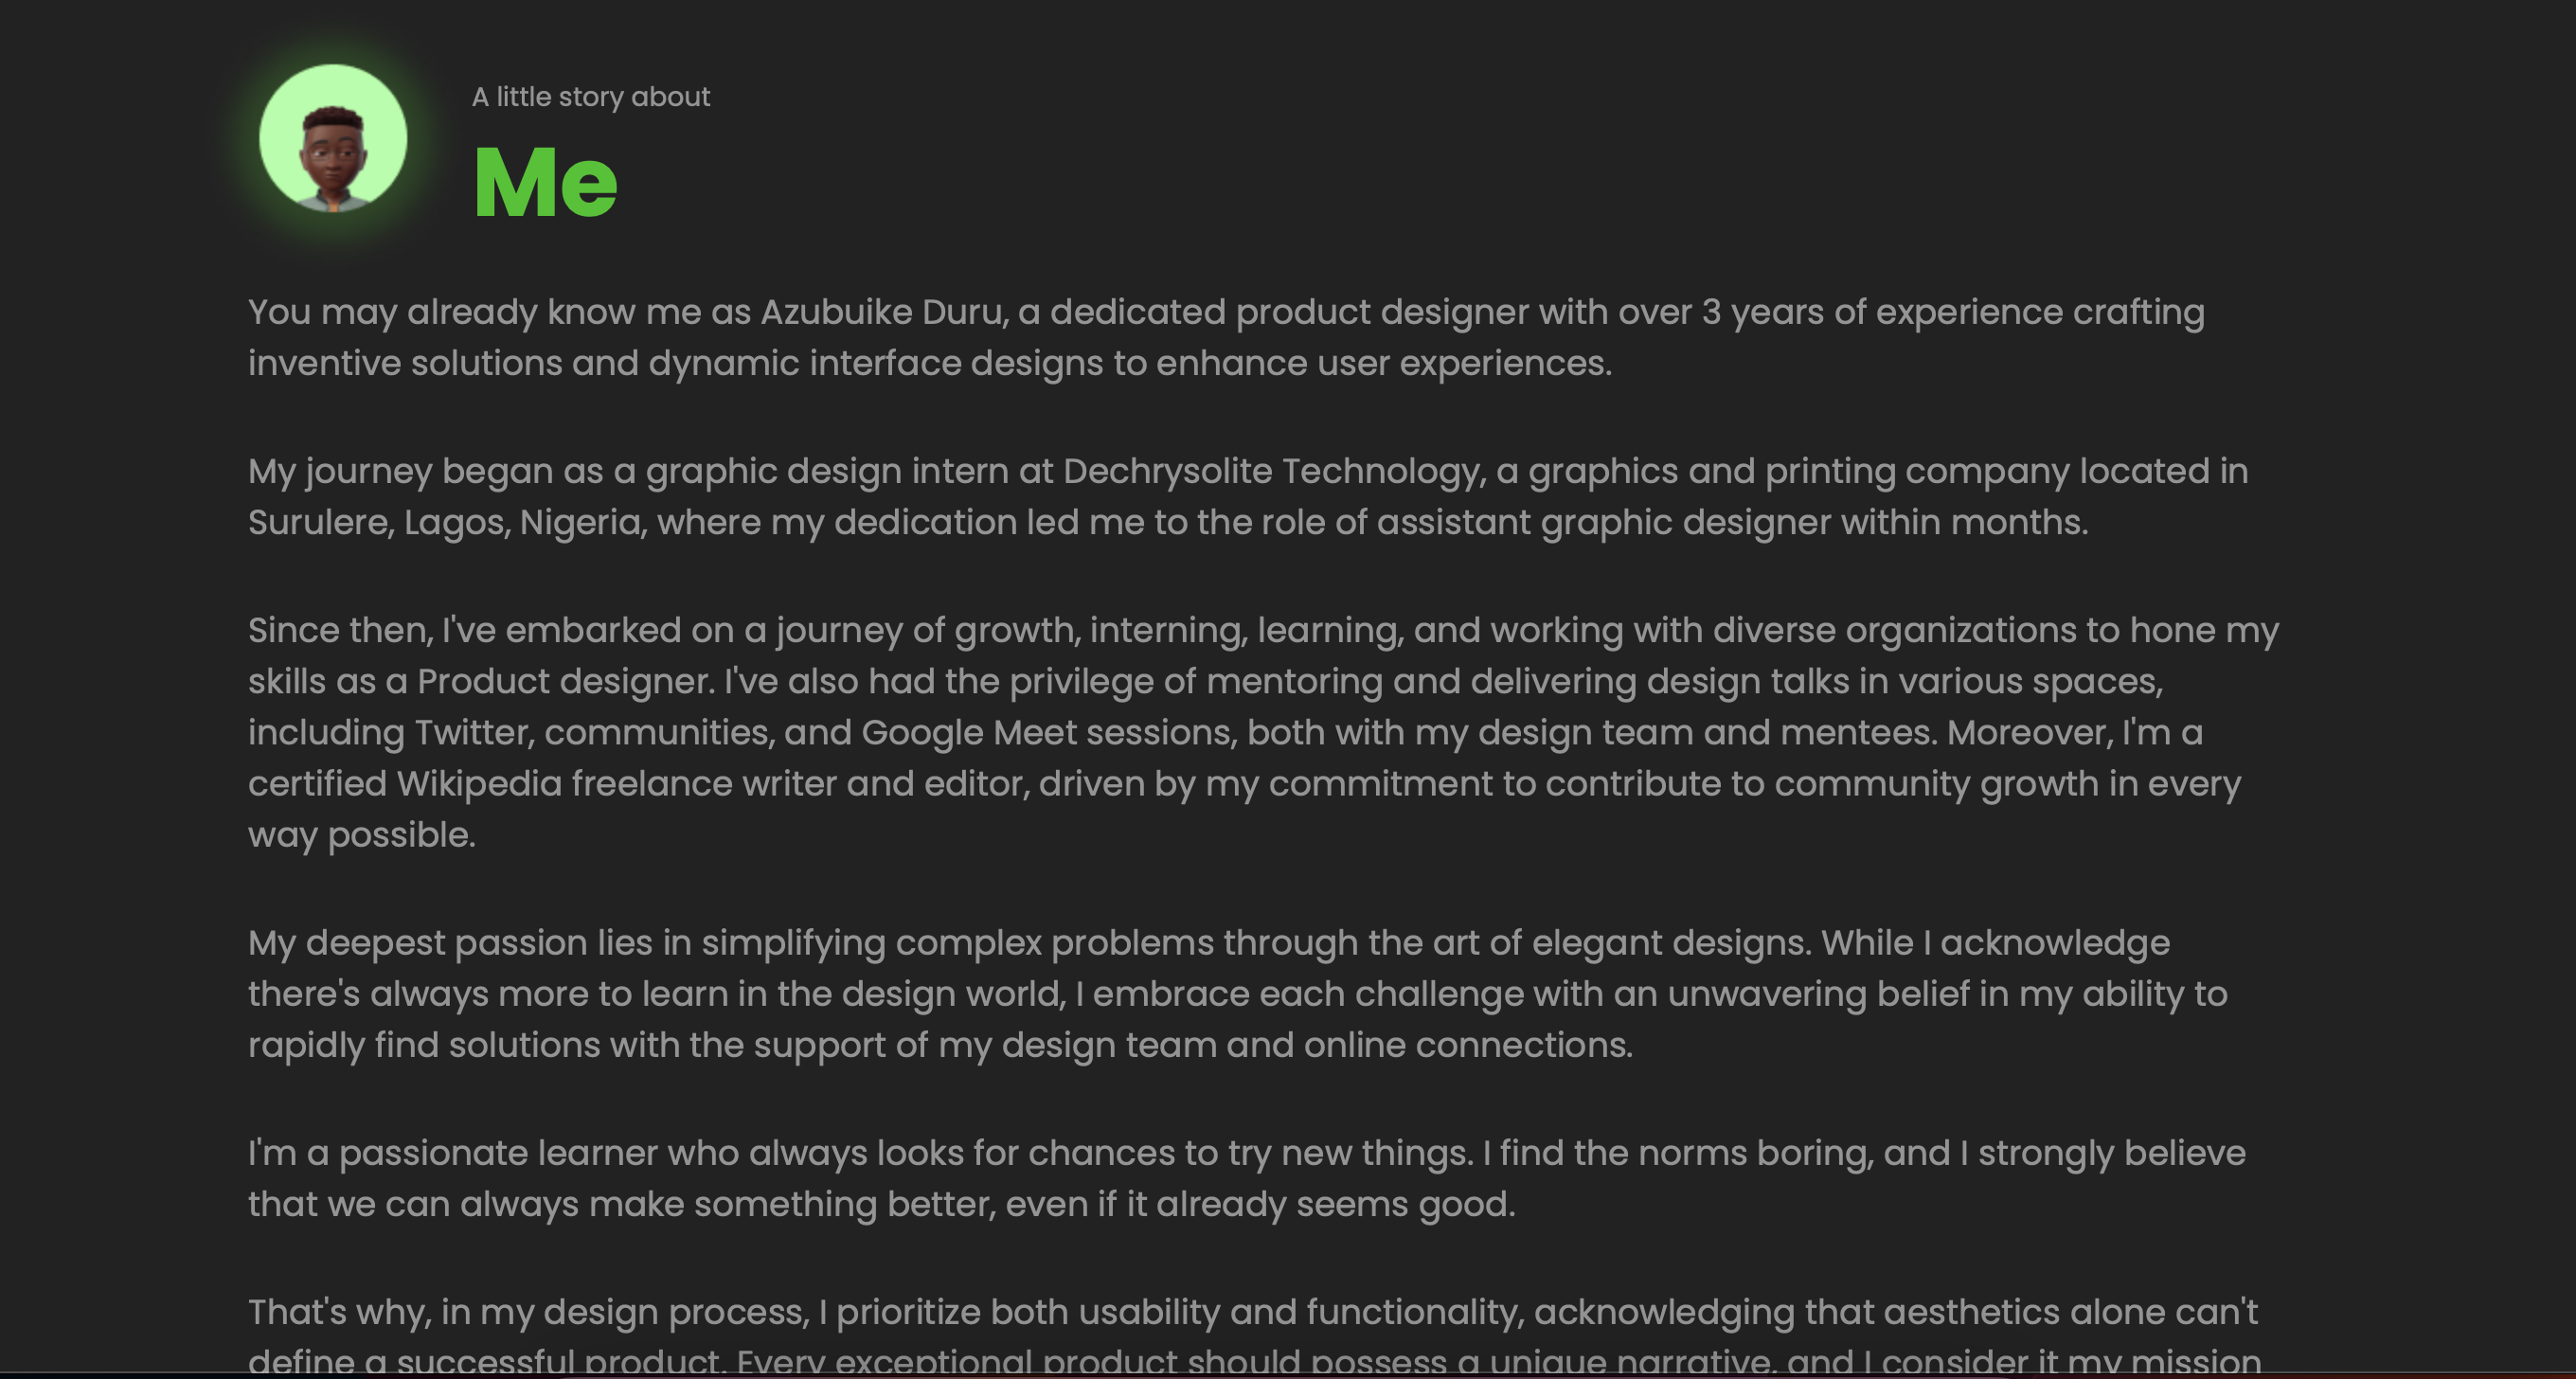This screenshot has width=2576, height=1379.
Task: Click the words "way possible." ending third paragraph
Action: click(362, 834)
